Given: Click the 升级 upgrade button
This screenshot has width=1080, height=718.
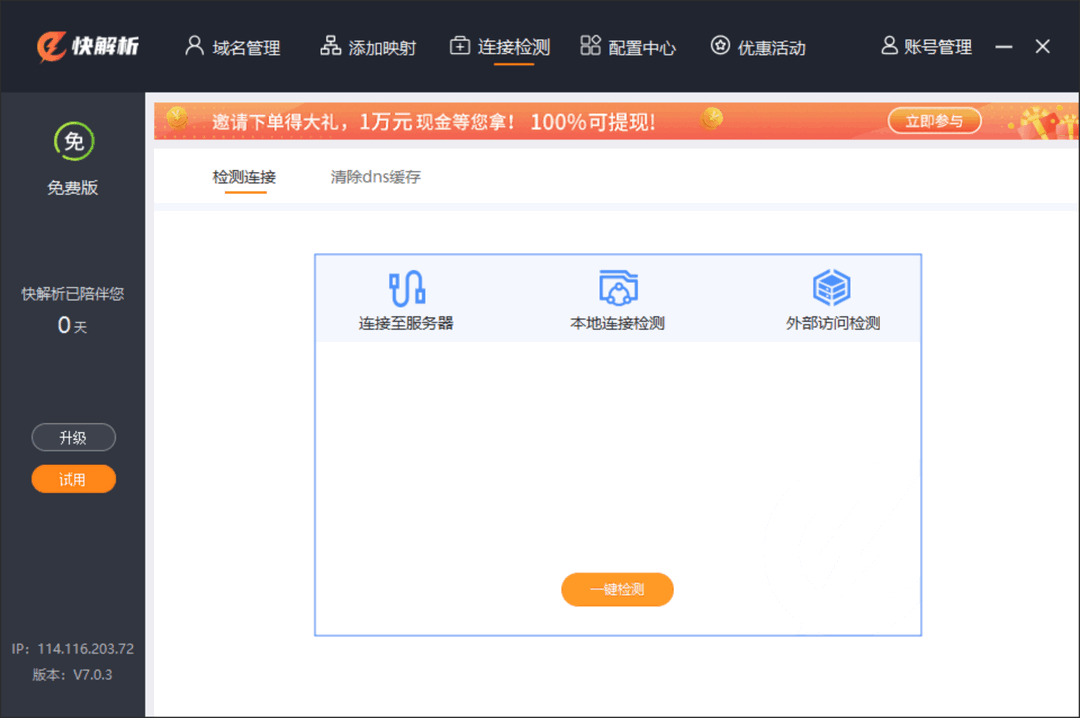Looking at the screenshot, I should (x=73, y=437).
